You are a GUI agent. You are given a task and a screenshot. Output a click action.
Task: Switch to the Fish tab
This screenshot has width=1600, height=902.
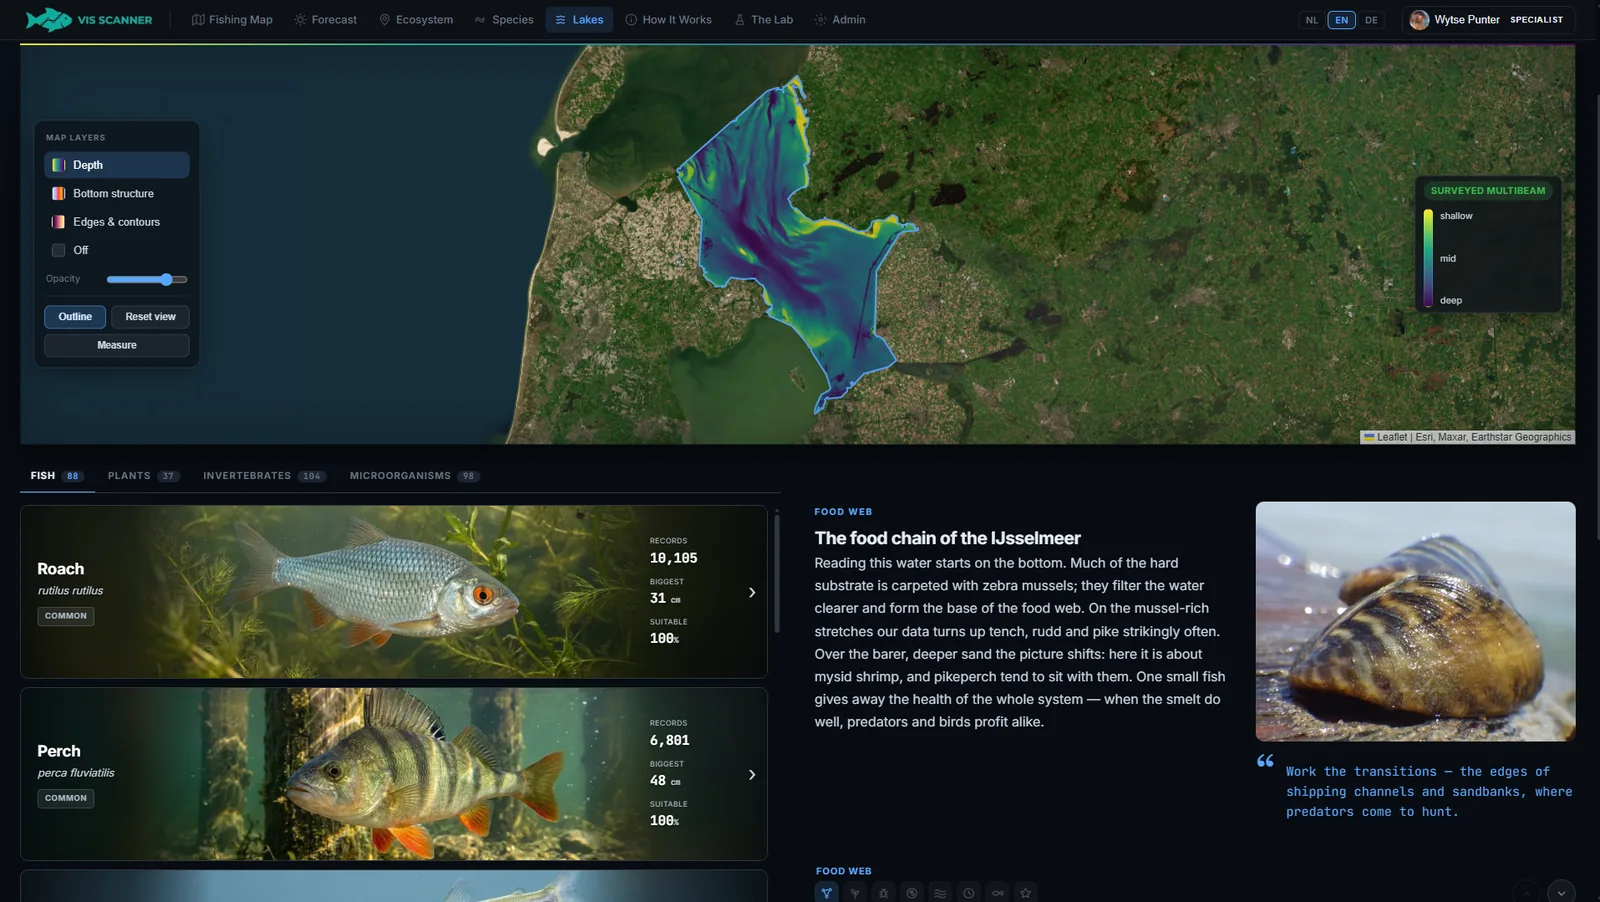[57, 476]
